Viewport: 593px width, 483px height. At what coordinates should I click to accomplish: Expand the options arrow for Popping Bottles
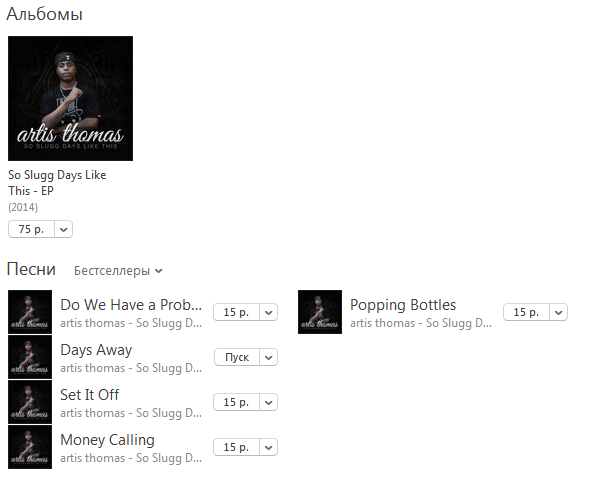(x=559, y=312)
